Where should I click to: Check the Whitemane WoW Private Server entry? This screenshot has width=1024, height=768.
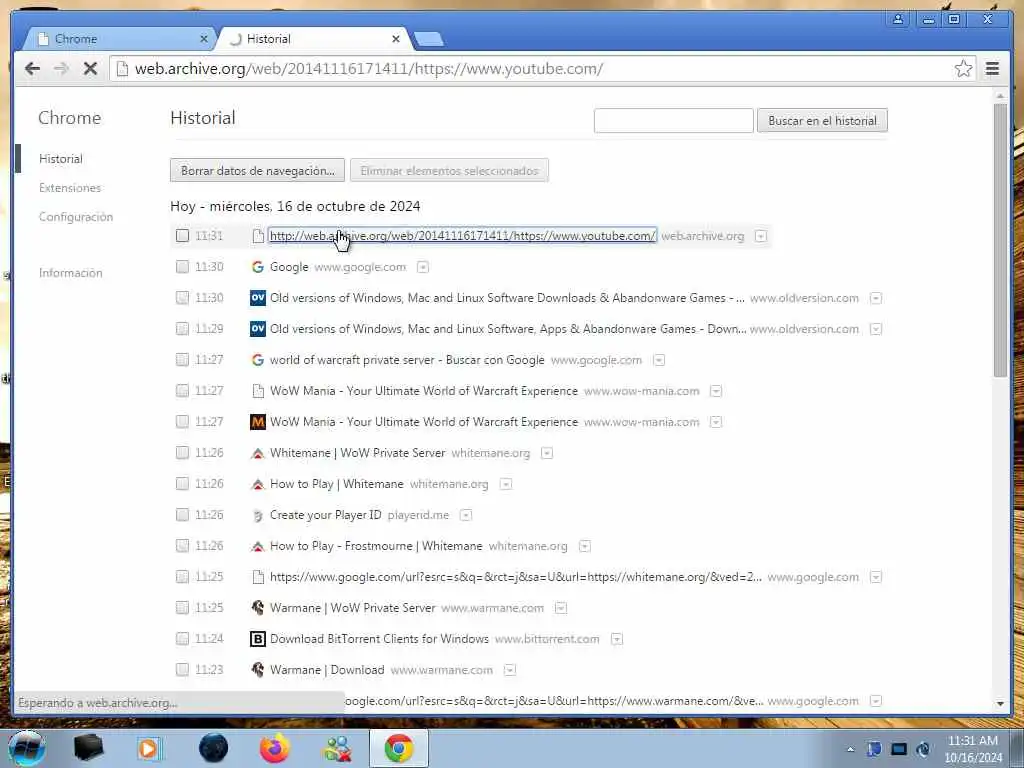[182, 453]
